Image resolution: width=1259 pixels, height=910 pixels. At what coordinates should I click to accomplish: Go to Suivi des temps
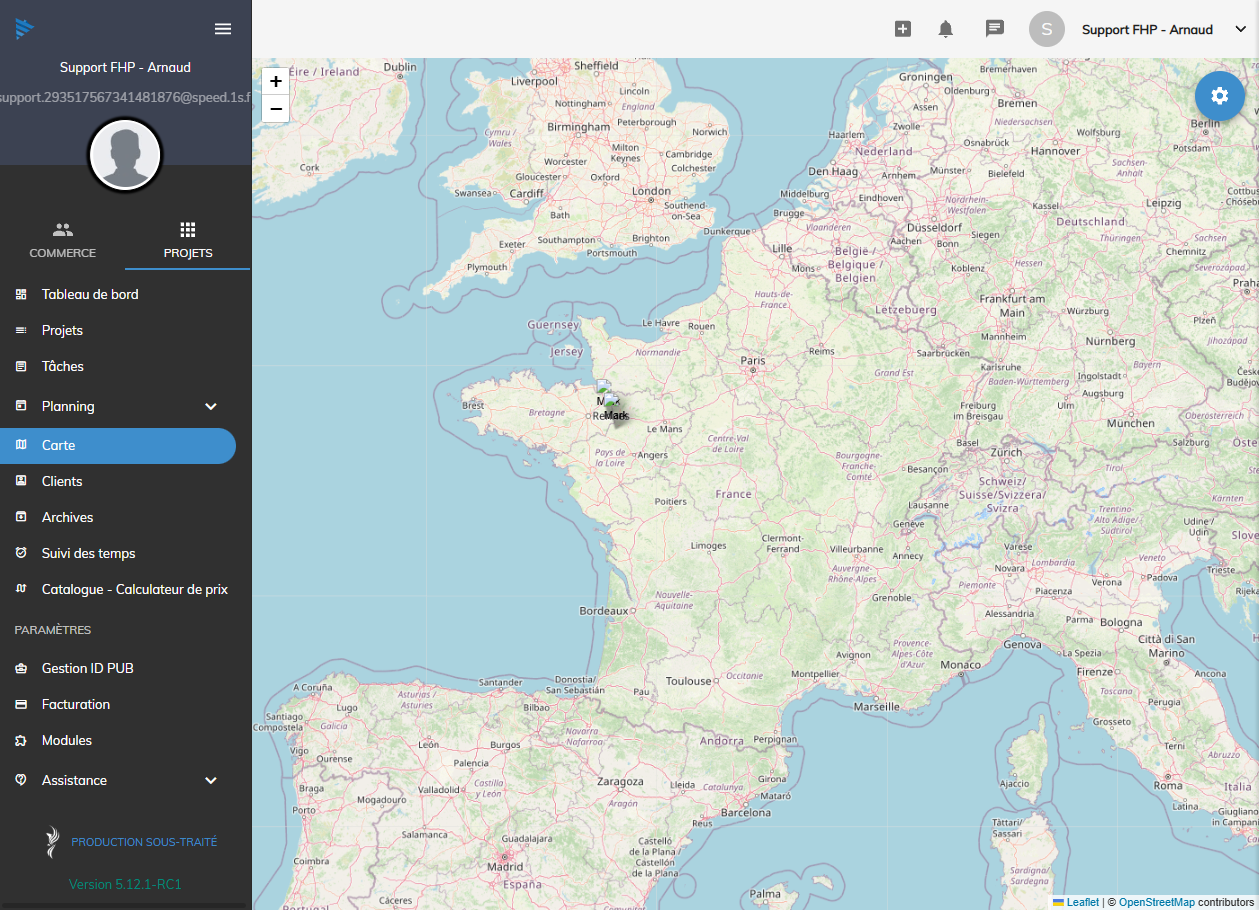tap(88, 554)
